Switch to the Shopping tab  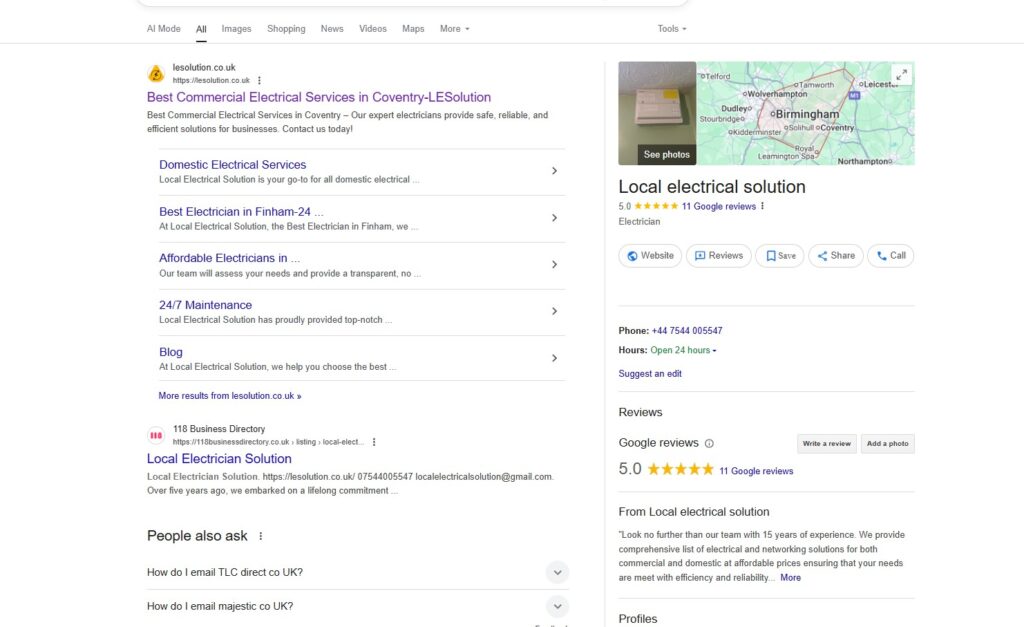pos(286,29)
